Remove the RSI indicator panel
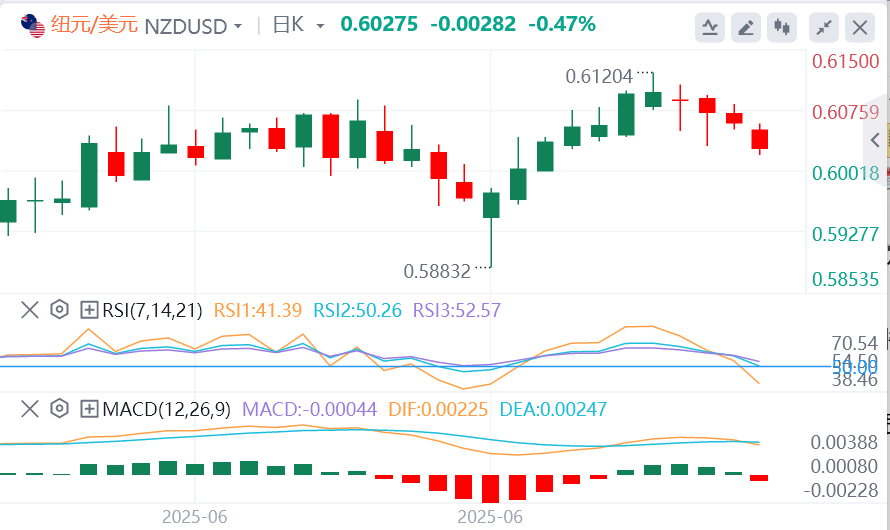This screenshot has height=530, width=890. (30, 310)
